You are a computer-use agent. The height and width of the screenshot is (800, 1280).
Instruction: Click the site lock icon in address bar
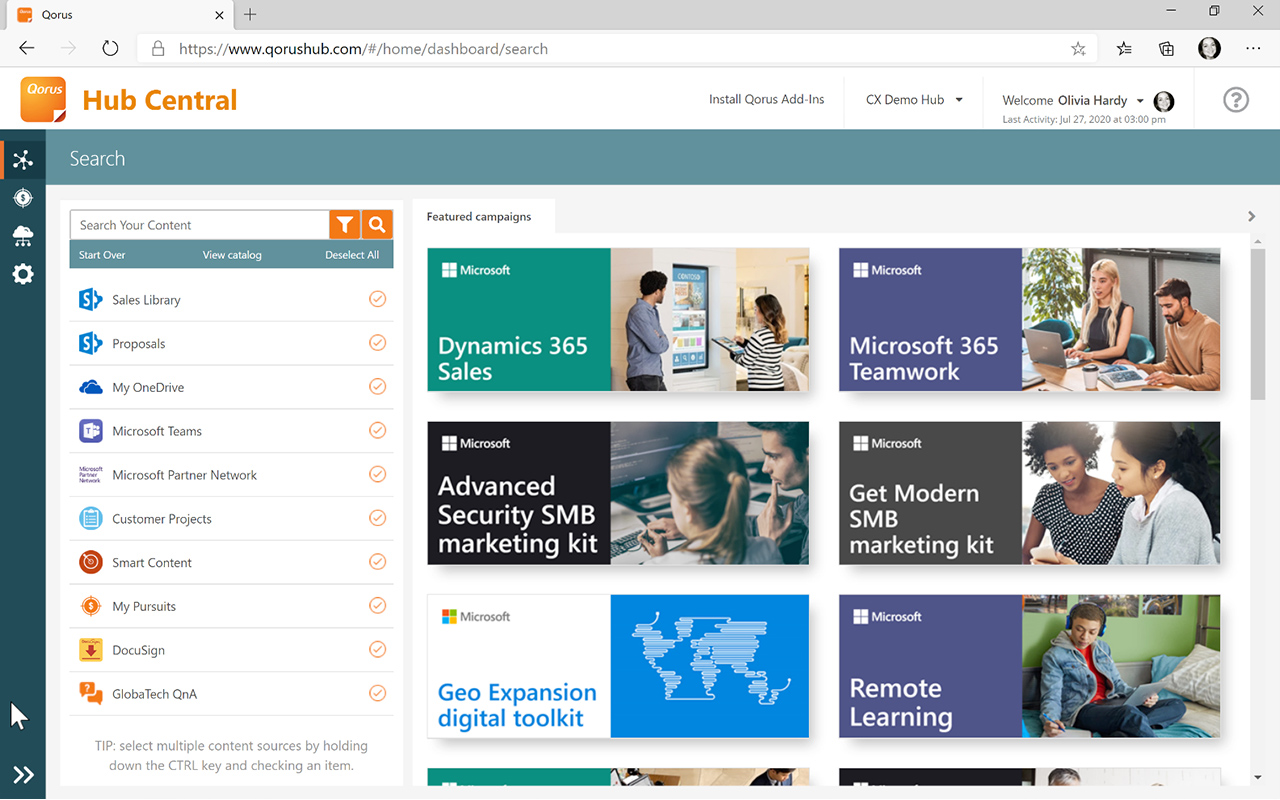pos(157,48)
